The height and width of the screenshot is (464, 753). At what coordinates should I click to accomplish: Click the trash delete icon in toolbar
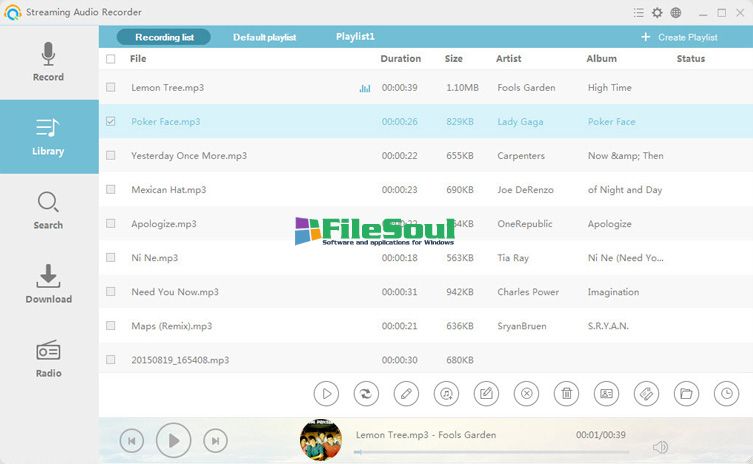(566, 393)
